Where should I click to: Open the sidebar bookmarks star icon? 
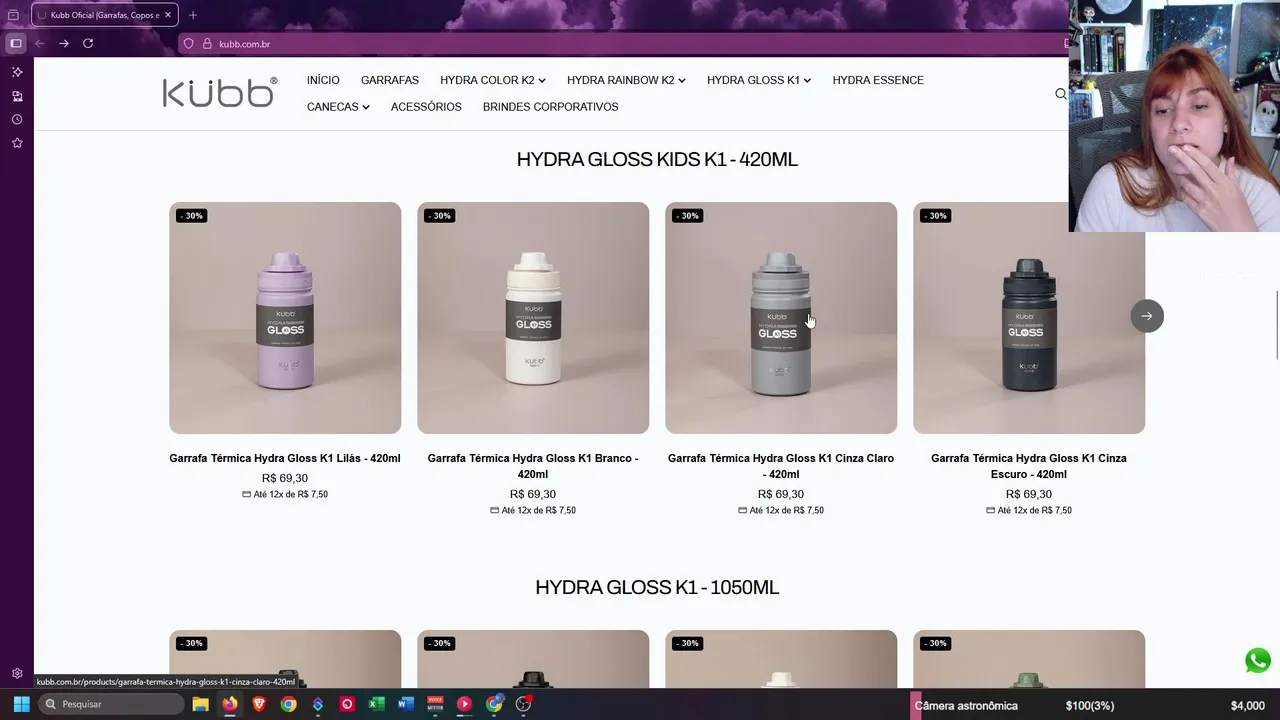(17, 143)
